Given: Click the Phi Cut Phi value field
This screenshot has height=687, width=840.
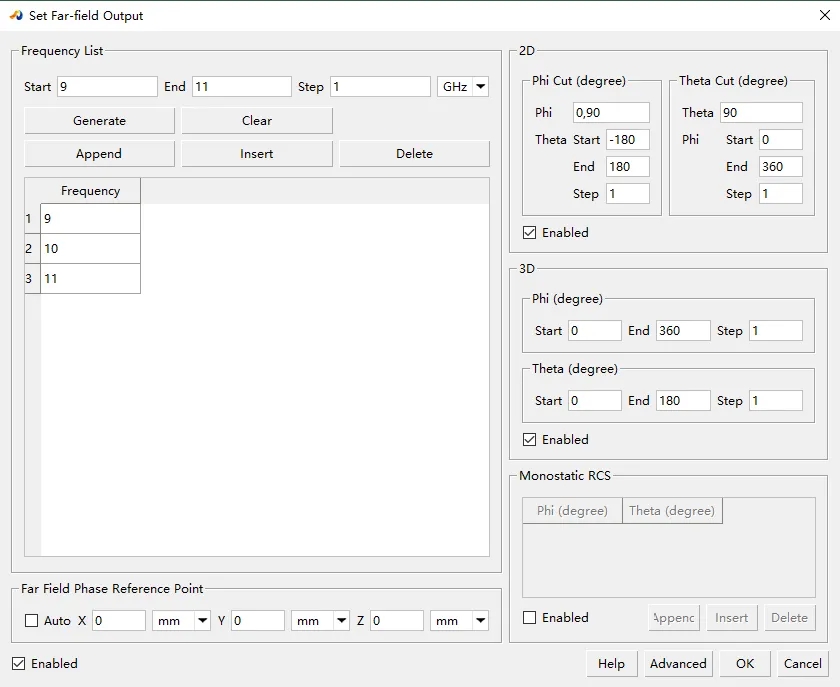Looking at the screenshot, I should (x=610, y=113).
